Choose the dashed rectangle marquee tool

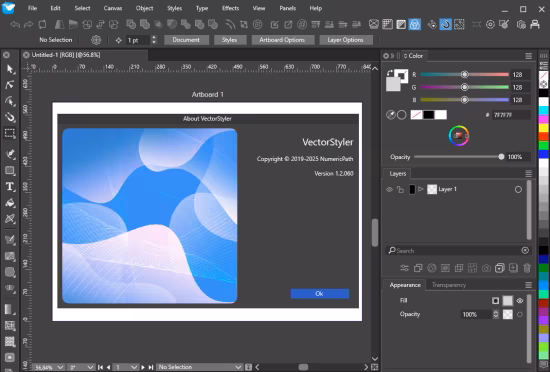pos(10,133)
